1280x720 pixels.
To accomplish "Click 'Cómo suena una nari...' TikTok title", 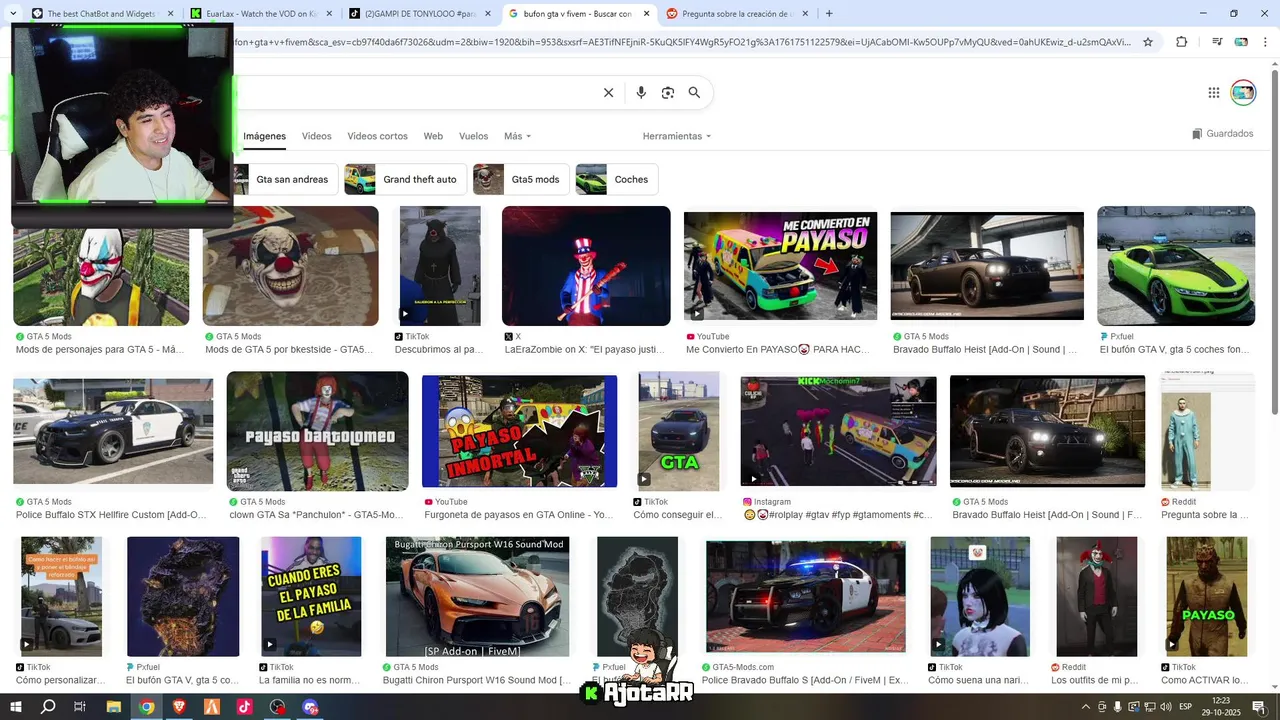I will click(978, 680).
